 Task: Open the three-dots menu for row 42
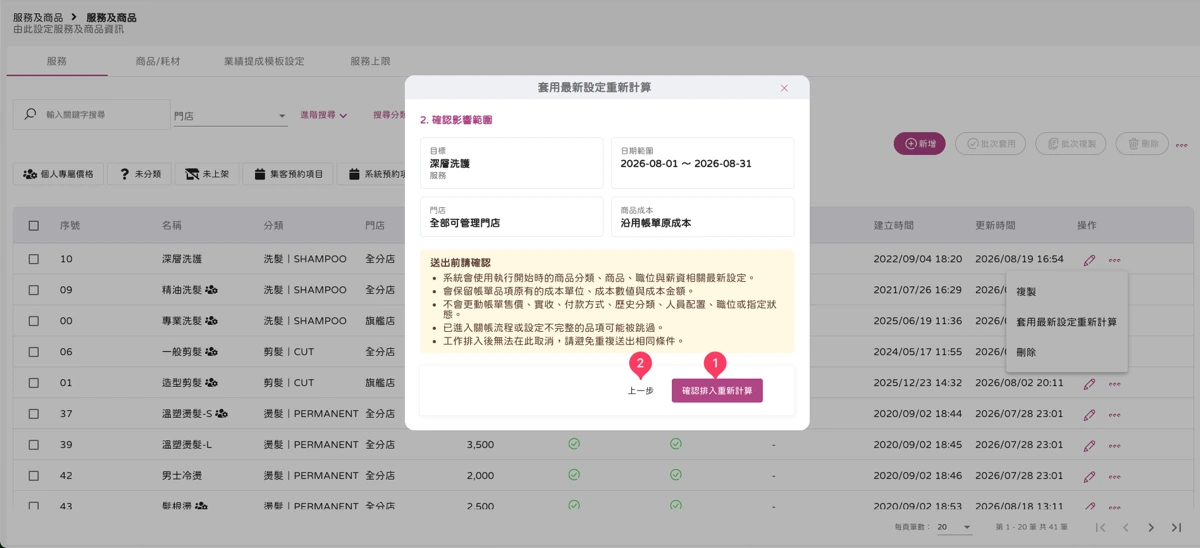[x=1114, y=477]
